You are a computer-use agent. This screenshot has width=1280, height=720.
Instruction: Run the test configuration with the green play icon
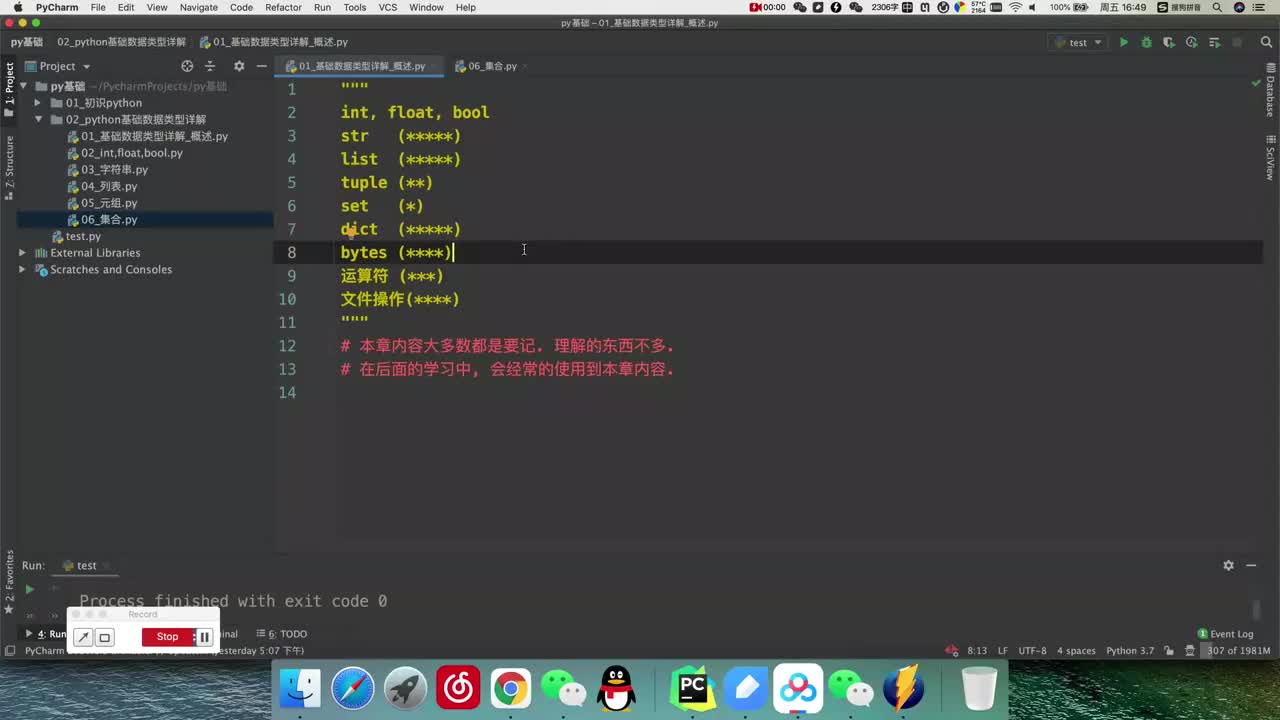pyautogui.click(x=1123, y=42)
